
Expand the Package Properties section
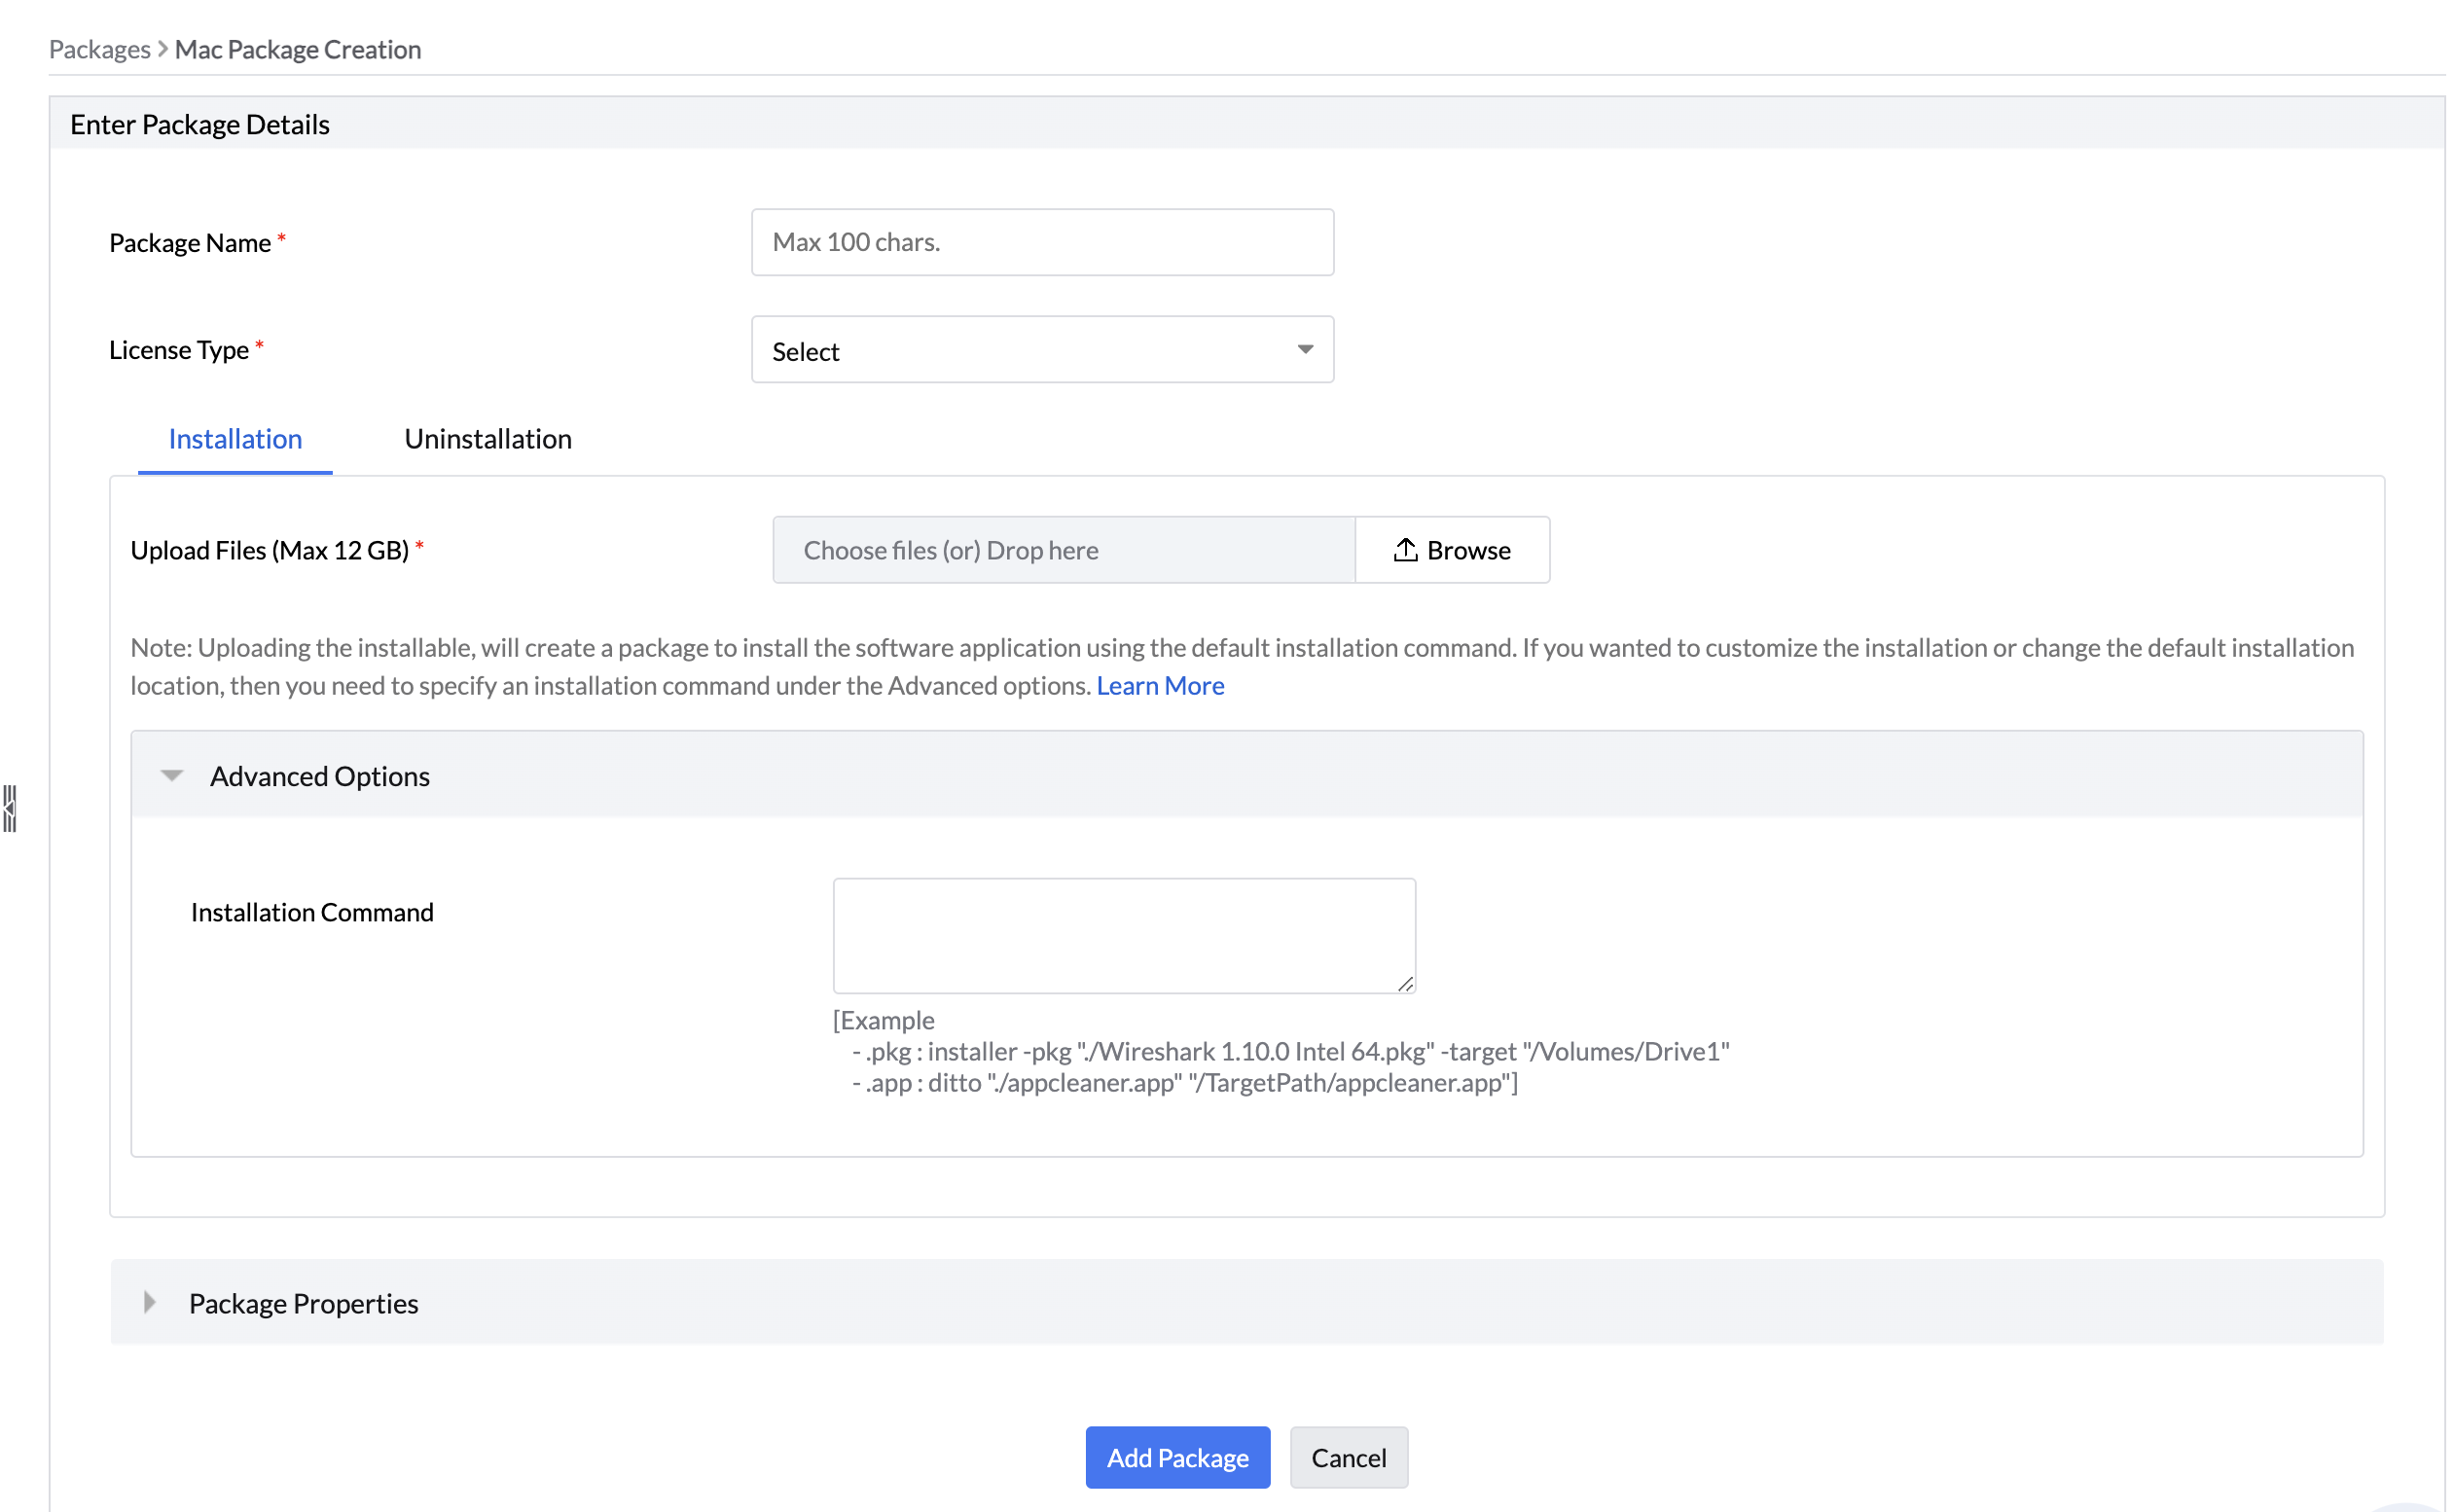pos(150,1302)
